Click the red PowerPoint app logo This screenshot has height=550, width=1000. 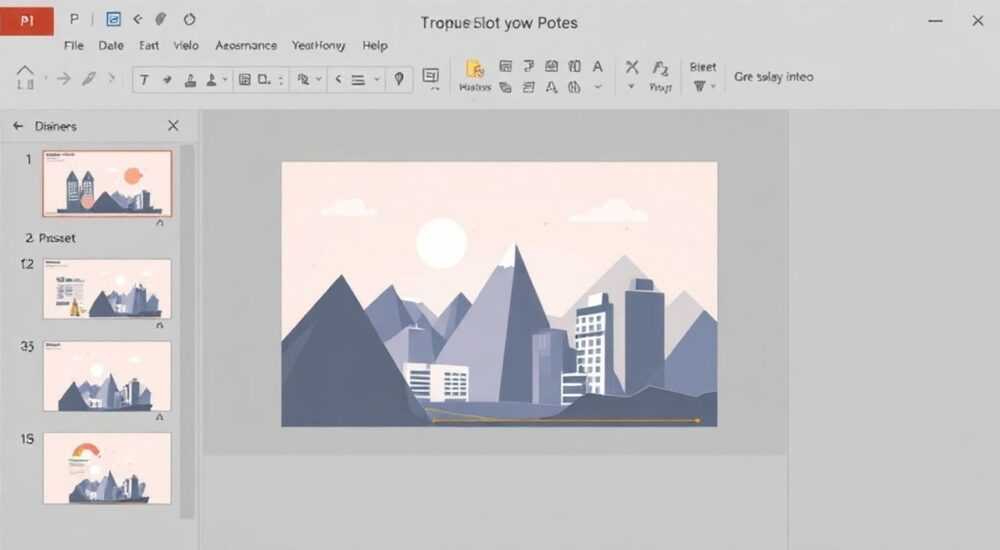(x=27, y=20)
